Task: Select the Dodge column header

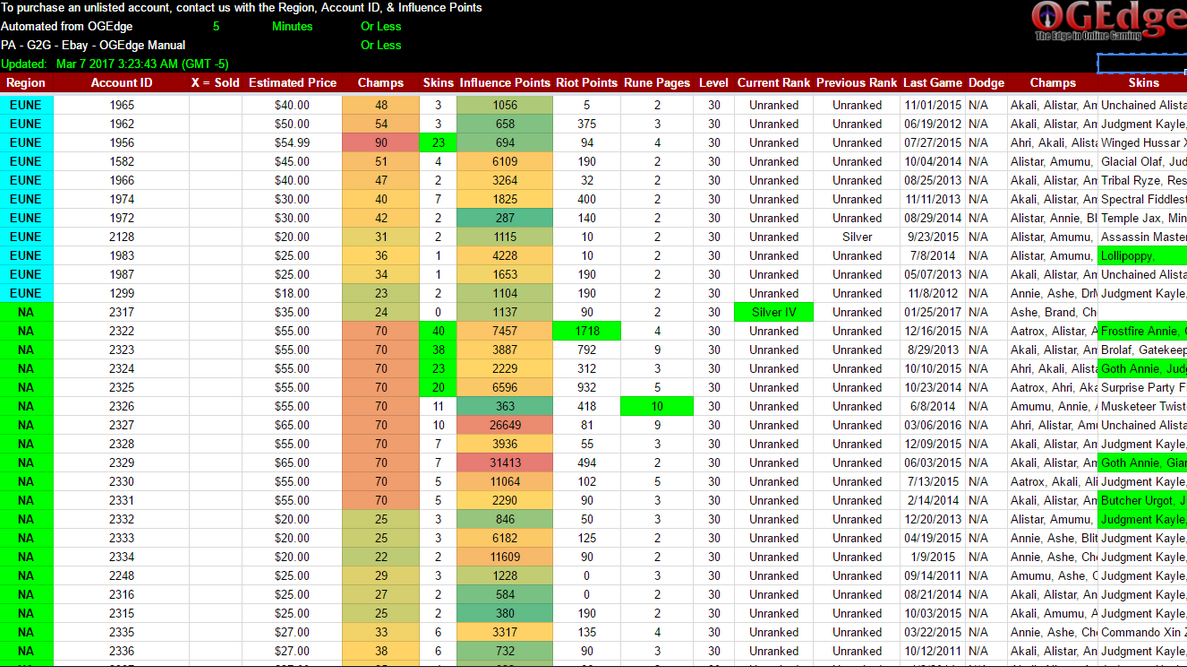Action: [986, 83]
